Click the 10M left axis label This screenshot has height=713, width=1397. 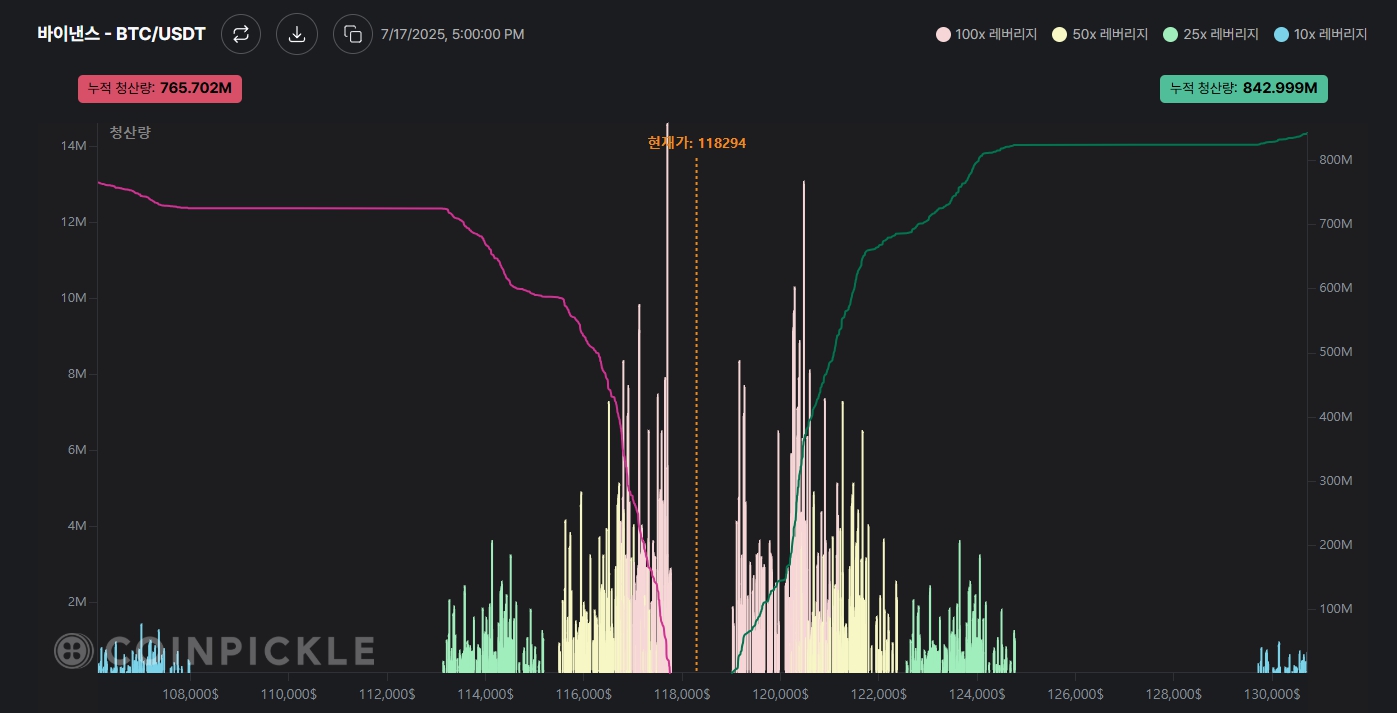click(74, 298)
